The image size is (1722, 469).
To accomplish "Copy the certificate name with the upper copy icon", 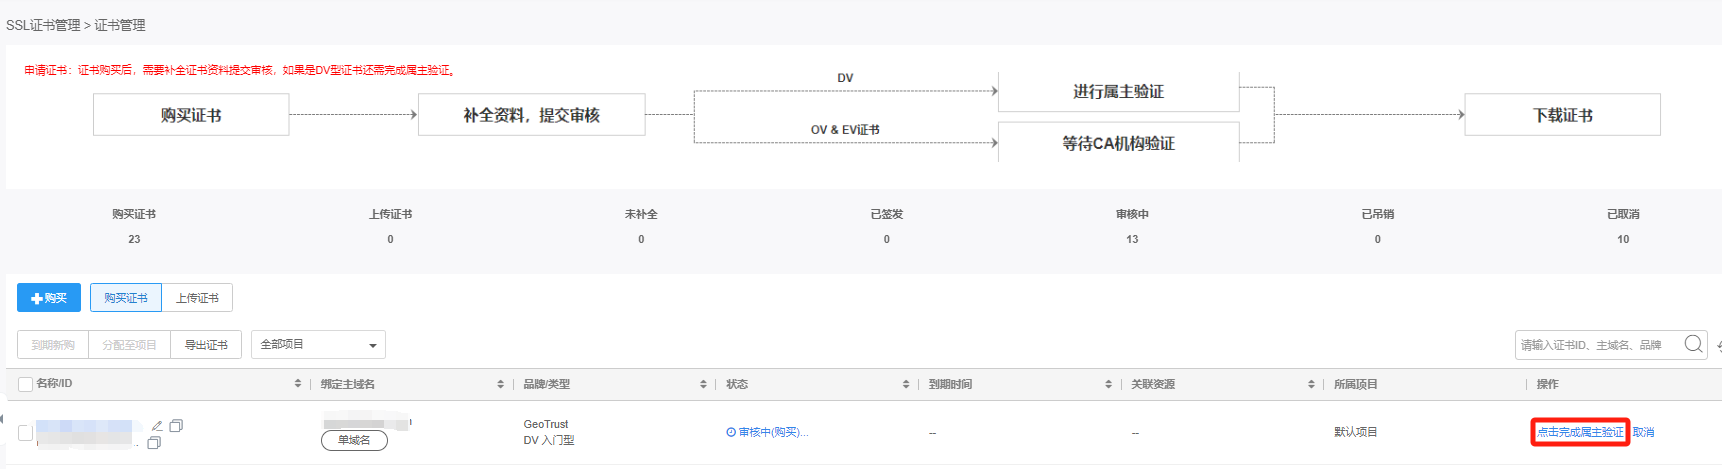I will [x=176, y=425].
